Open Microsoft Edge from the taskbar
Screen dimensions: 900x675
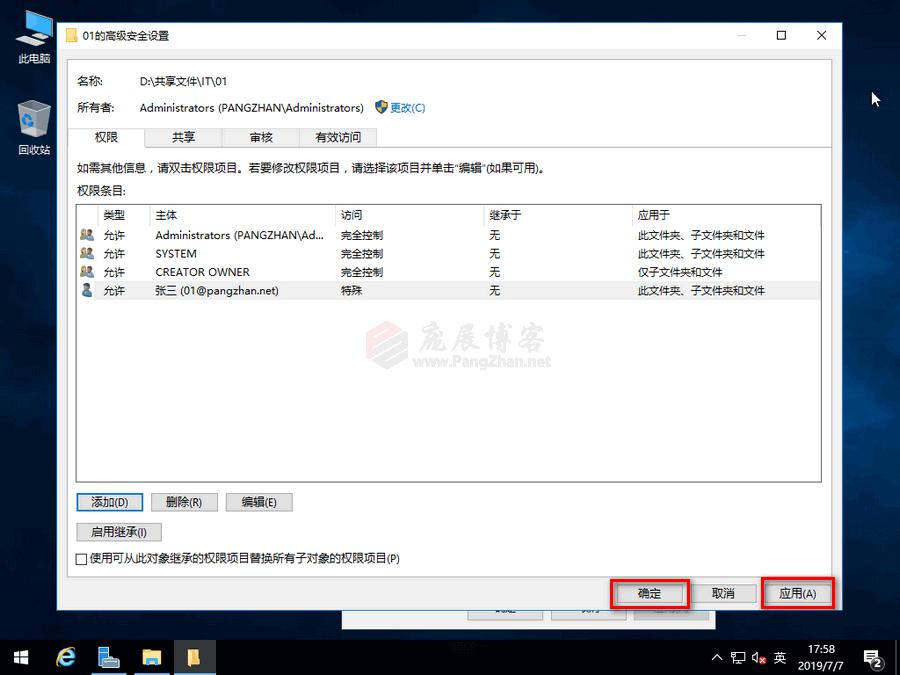click(x=66, y=657)
